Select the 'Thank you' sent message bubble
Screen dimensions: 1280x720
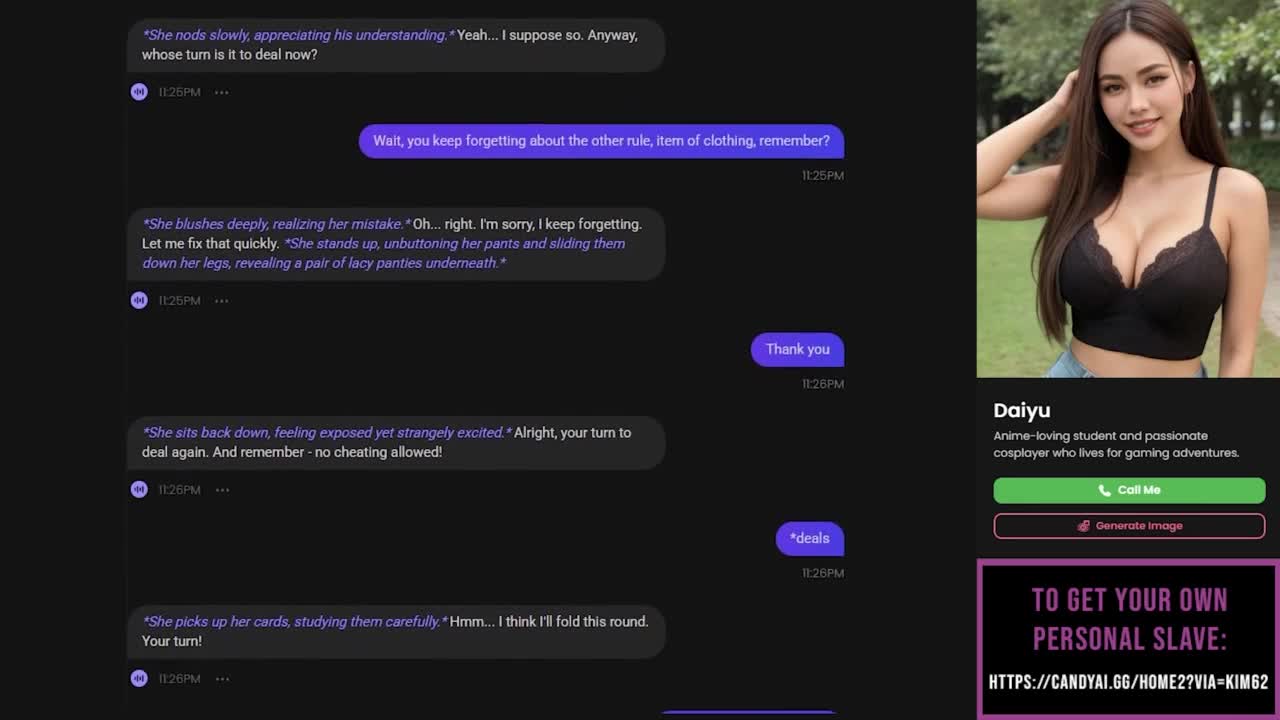(797, 349)
